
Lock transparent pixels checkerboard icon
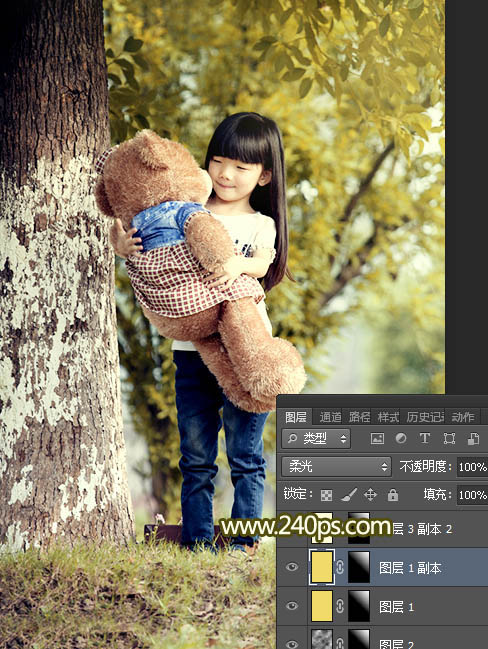327,495
